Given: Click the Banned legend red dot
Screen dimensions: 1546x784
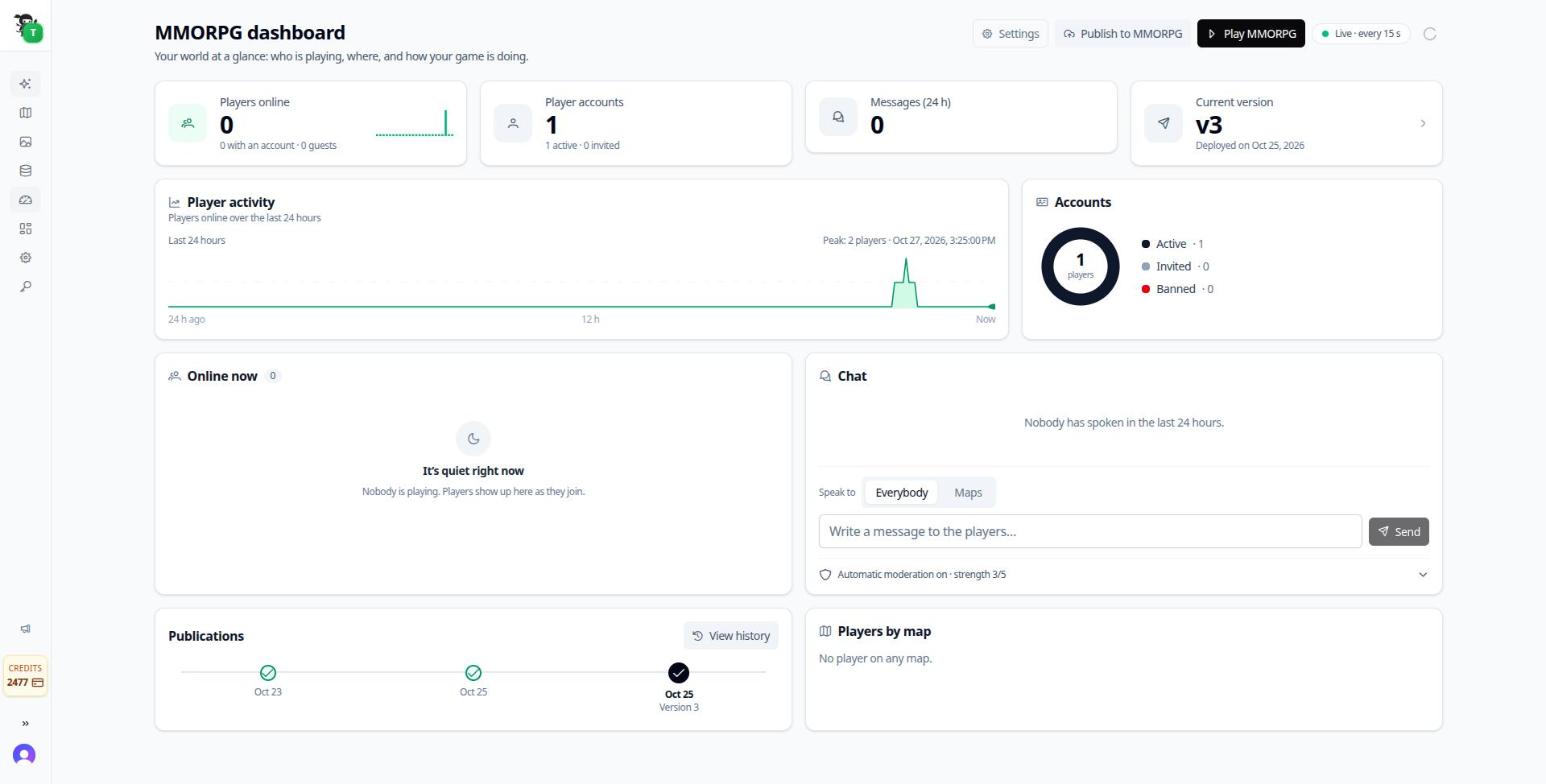Looking at the screenshot, I should point(1146,289).
